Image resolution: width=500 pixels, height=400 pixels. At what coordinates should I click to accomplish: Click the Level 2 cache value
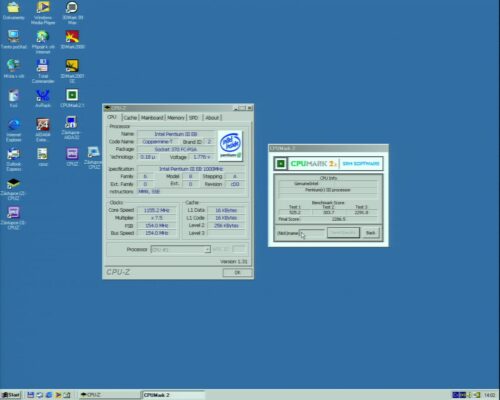pos(227,226)
